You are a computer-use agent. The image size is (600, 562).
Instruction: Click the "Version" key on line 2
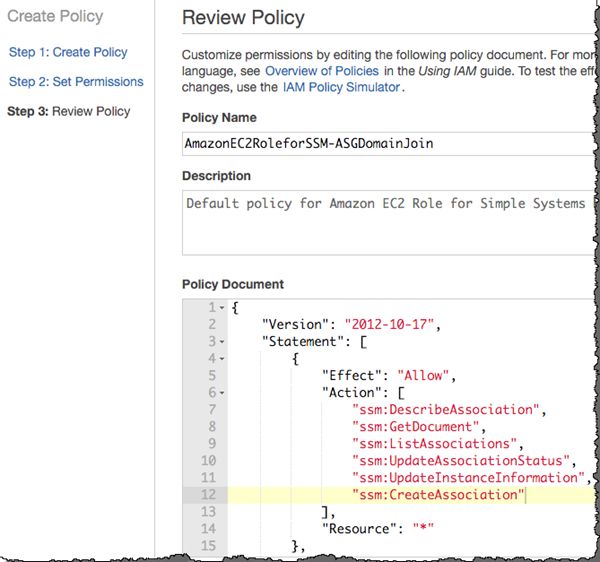[x=296, y=324]
